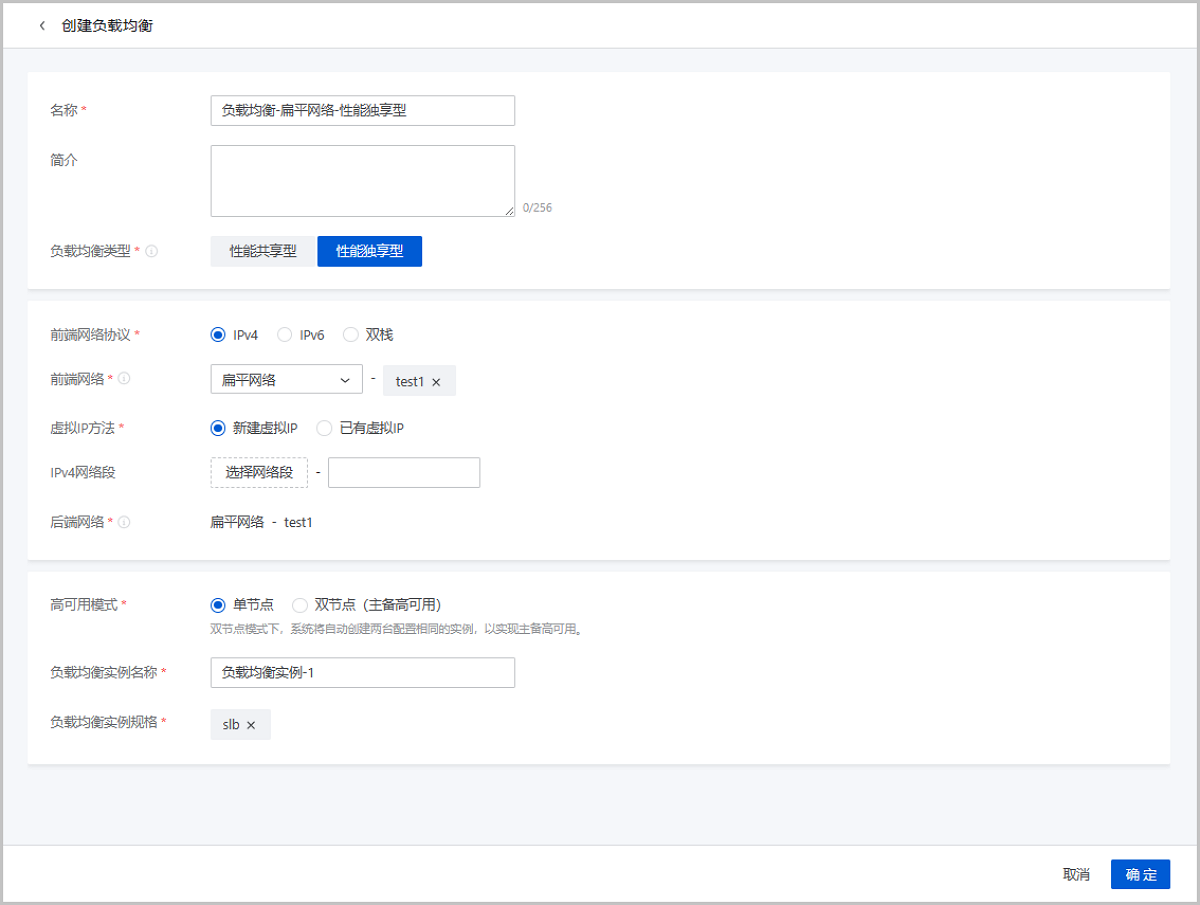Select 单节点 high availability mode

[x=218, y=605]
